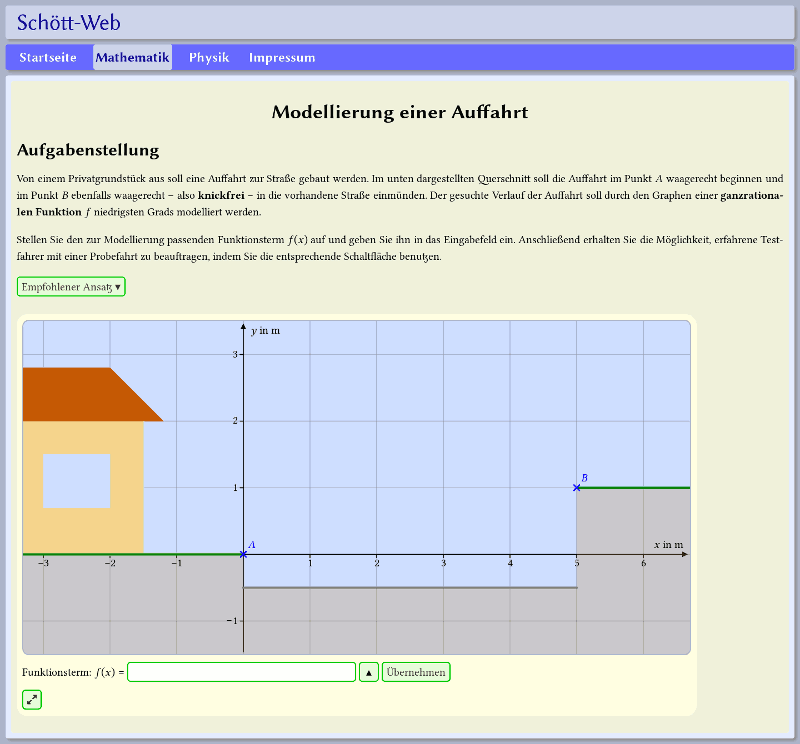
Task: Click the y in m axis label
Action: point(265,331)
